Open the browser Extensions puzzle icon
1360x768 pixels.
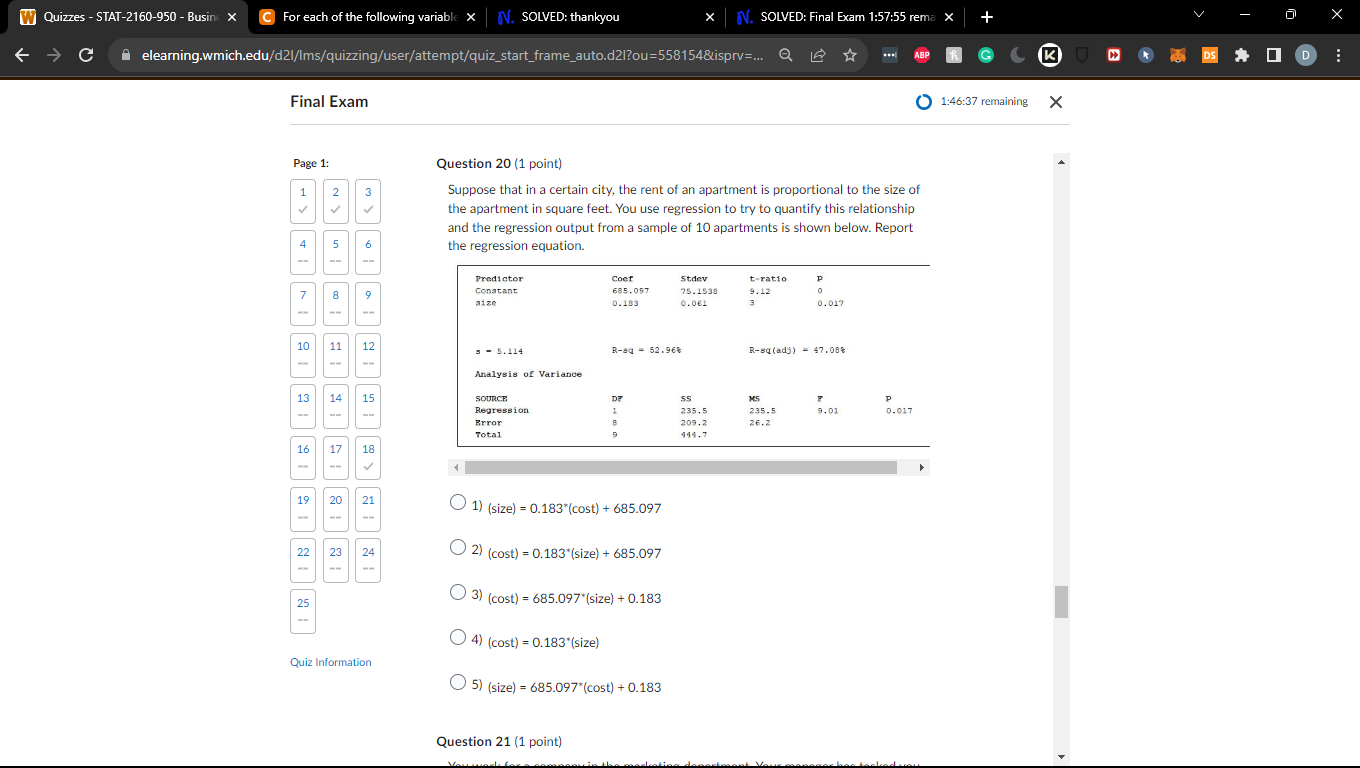pyautogui.click(x=1241, y=56)
